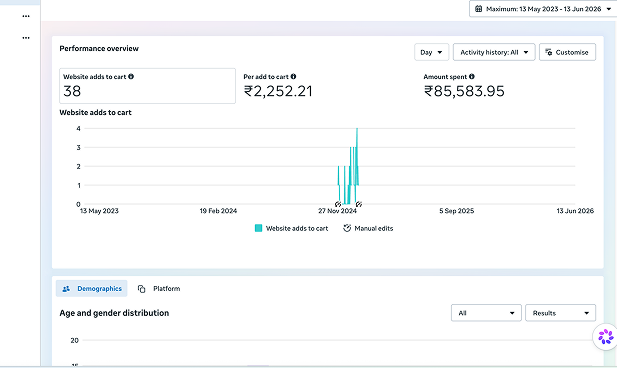Open the lower three-dot menu in sidebar
Image resolution: width=617 pixels, height=368 pixels.
click(x=26, y=38)
